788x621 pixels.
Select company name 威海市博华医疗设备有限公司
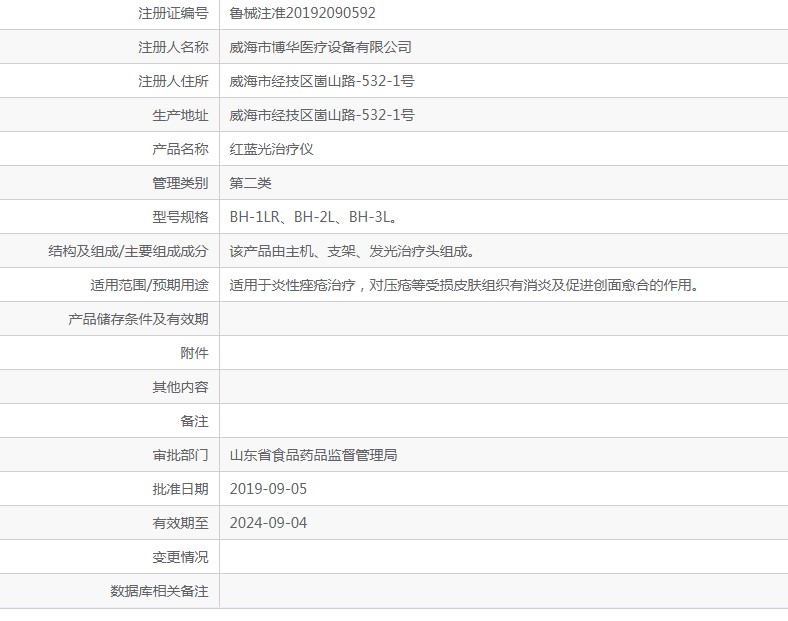[321, 47]
